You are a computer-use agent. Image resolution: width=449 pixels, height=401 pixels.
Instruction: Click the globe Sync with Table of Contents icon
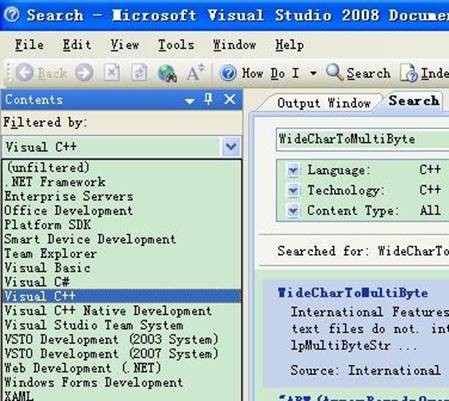click(167, 73)
